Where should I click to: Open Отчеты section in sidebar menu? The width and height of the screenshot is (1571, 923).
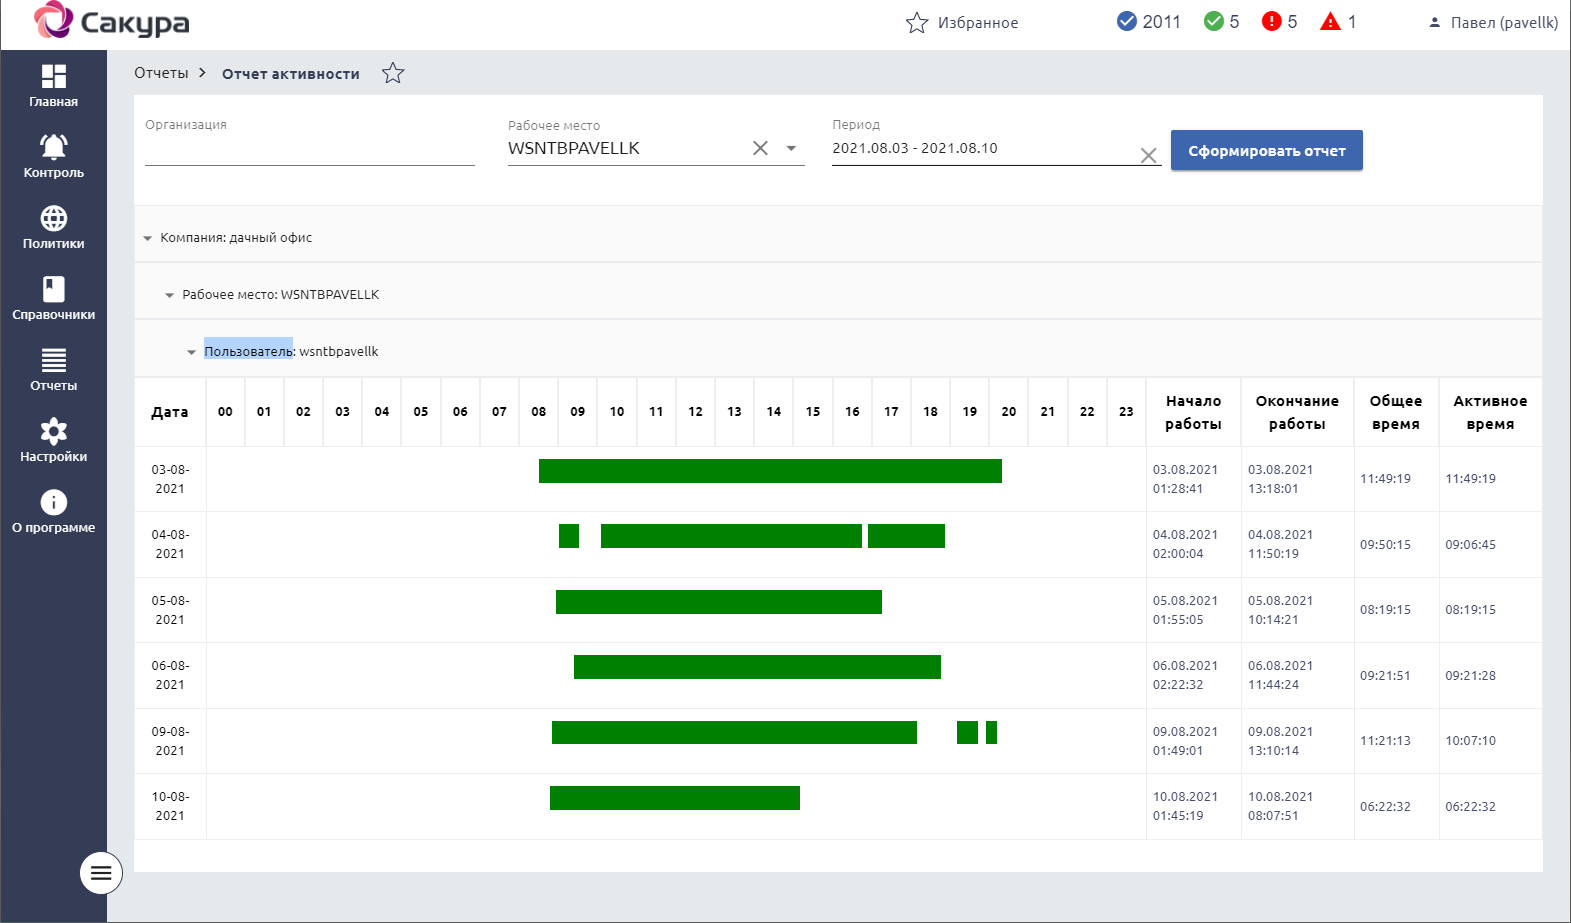pos(54,369)
